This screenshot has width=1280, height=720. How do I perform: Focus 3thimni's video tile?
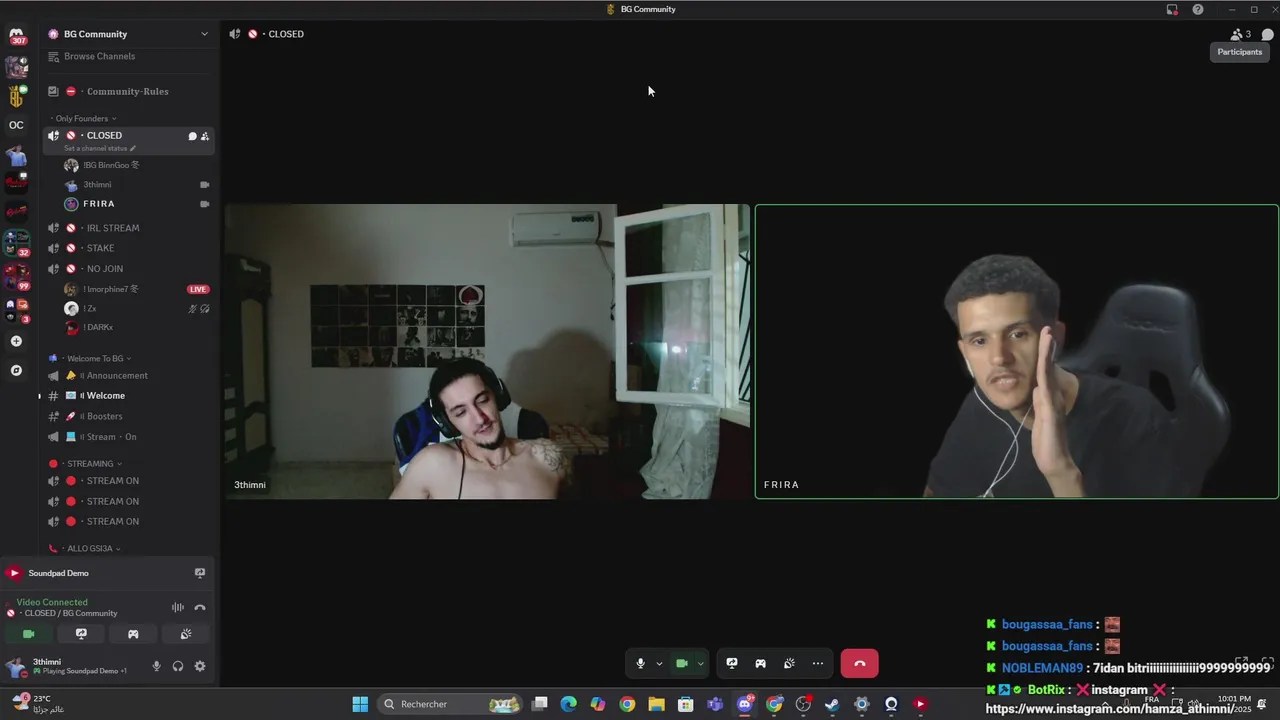pyautogui.click(x=487, y=351)
